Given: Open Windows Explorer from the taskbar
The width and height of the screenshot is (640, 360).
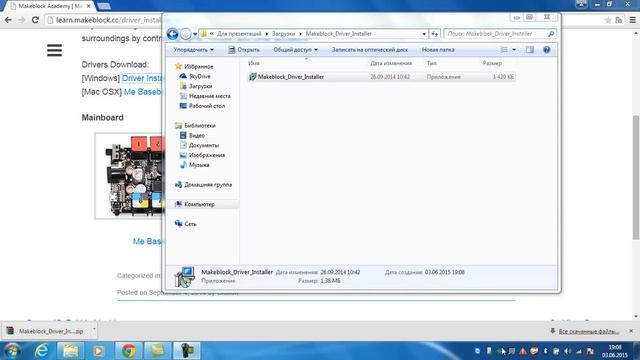Looking at the screenshot, I should click(71, 351).
